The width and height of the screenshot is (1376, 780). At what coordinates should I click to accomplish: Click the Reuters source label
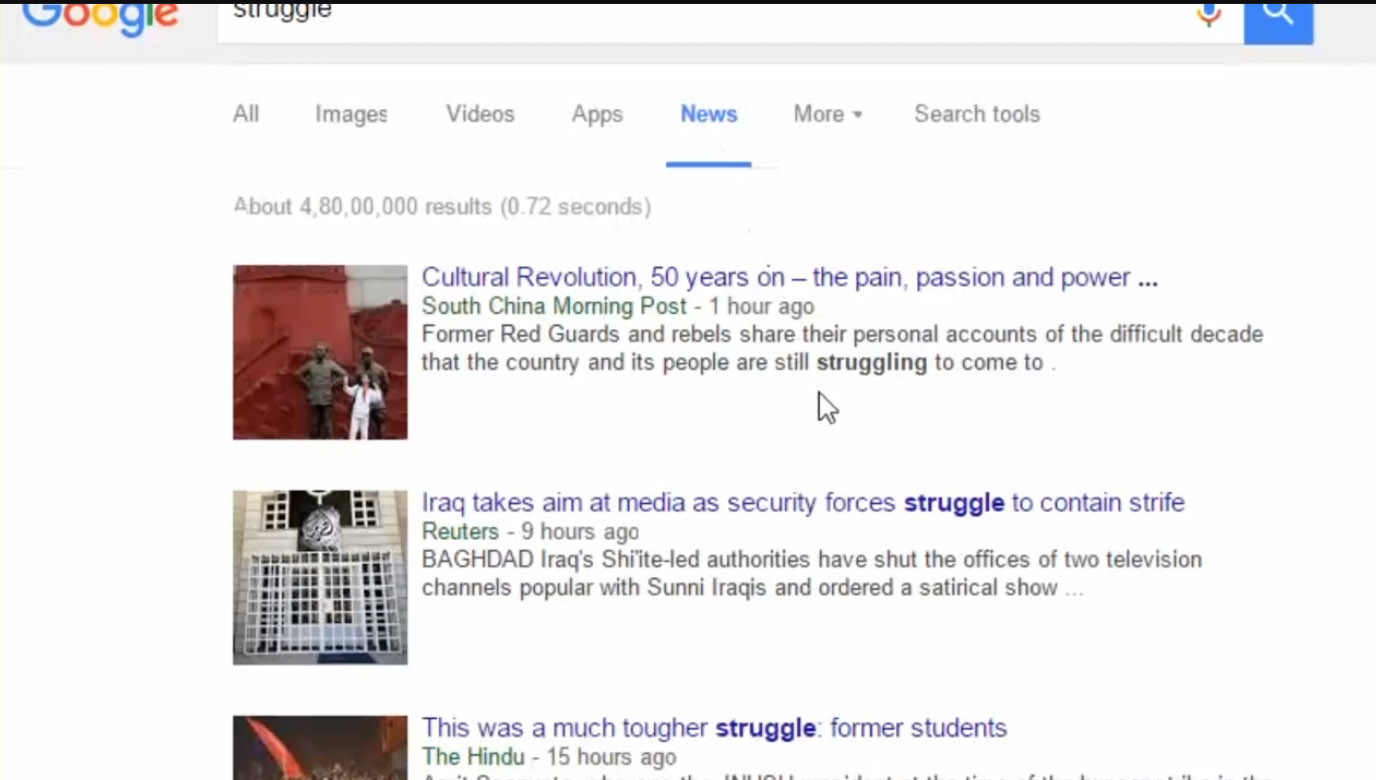click(x=460, y=531)
